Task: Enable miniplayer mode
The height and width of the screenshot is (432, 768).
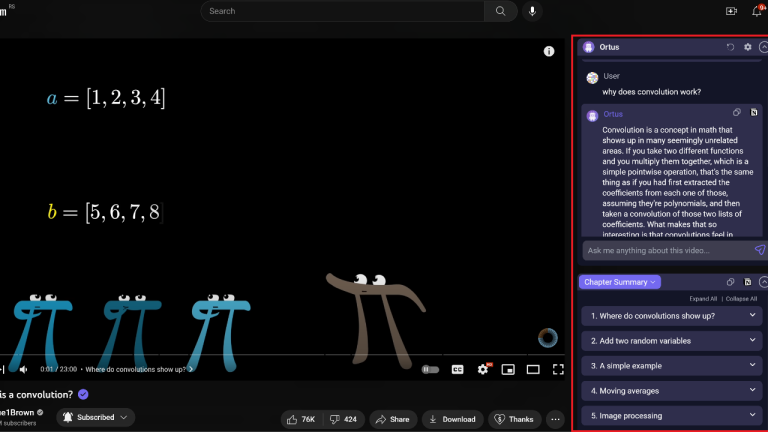Action: pos(508,369)
